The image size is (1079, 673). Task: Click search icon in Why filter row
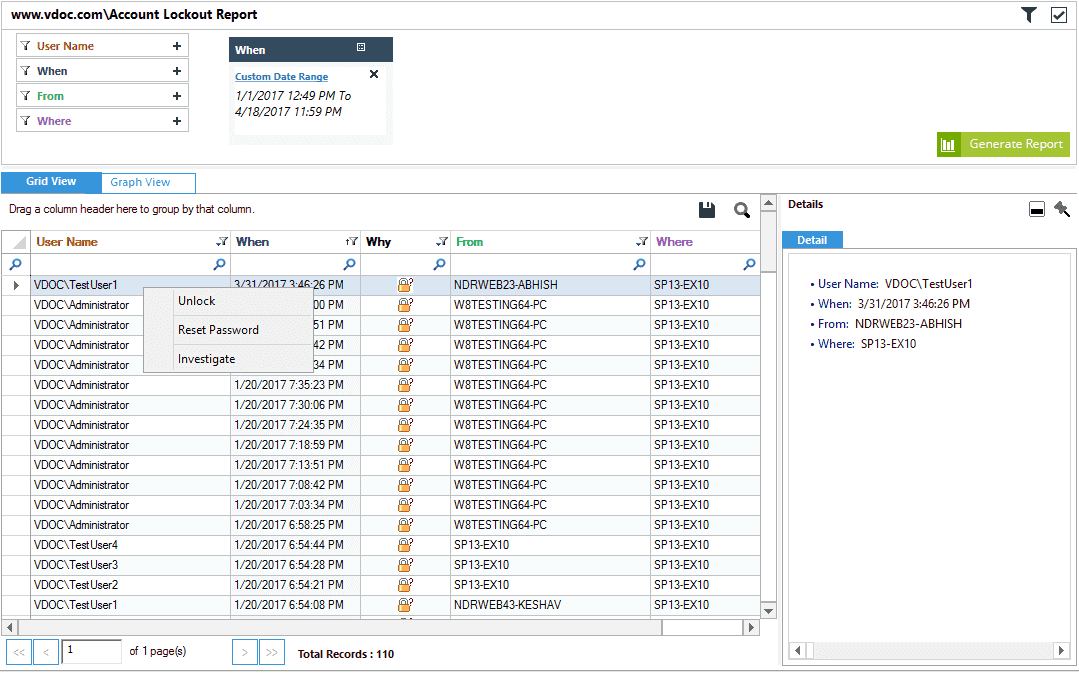(x=439, y=264)
